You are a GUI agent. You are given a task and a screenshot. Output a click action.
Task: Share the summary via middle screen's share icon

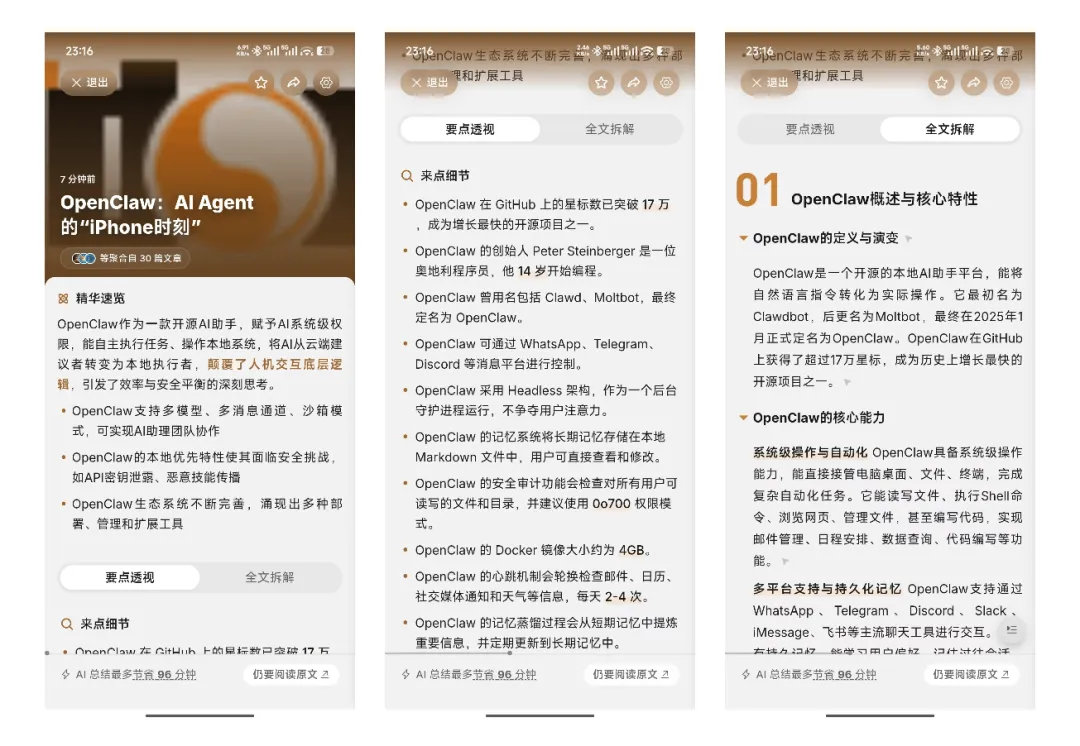coord(634,83)
